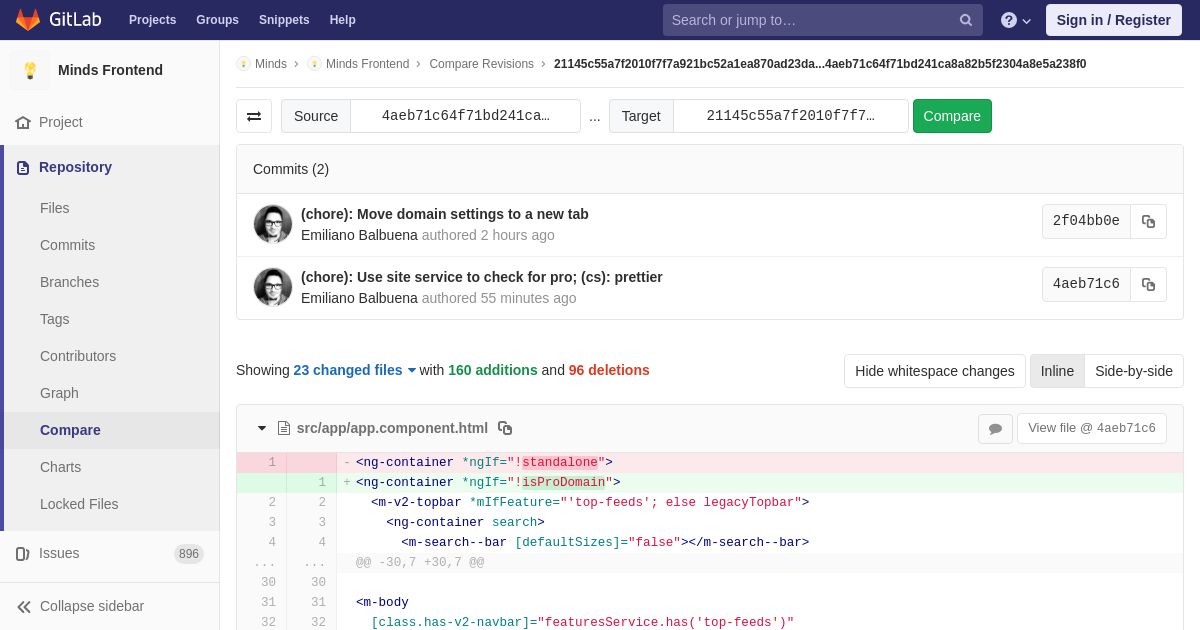Open the help menu question icon

(1016, 20)
